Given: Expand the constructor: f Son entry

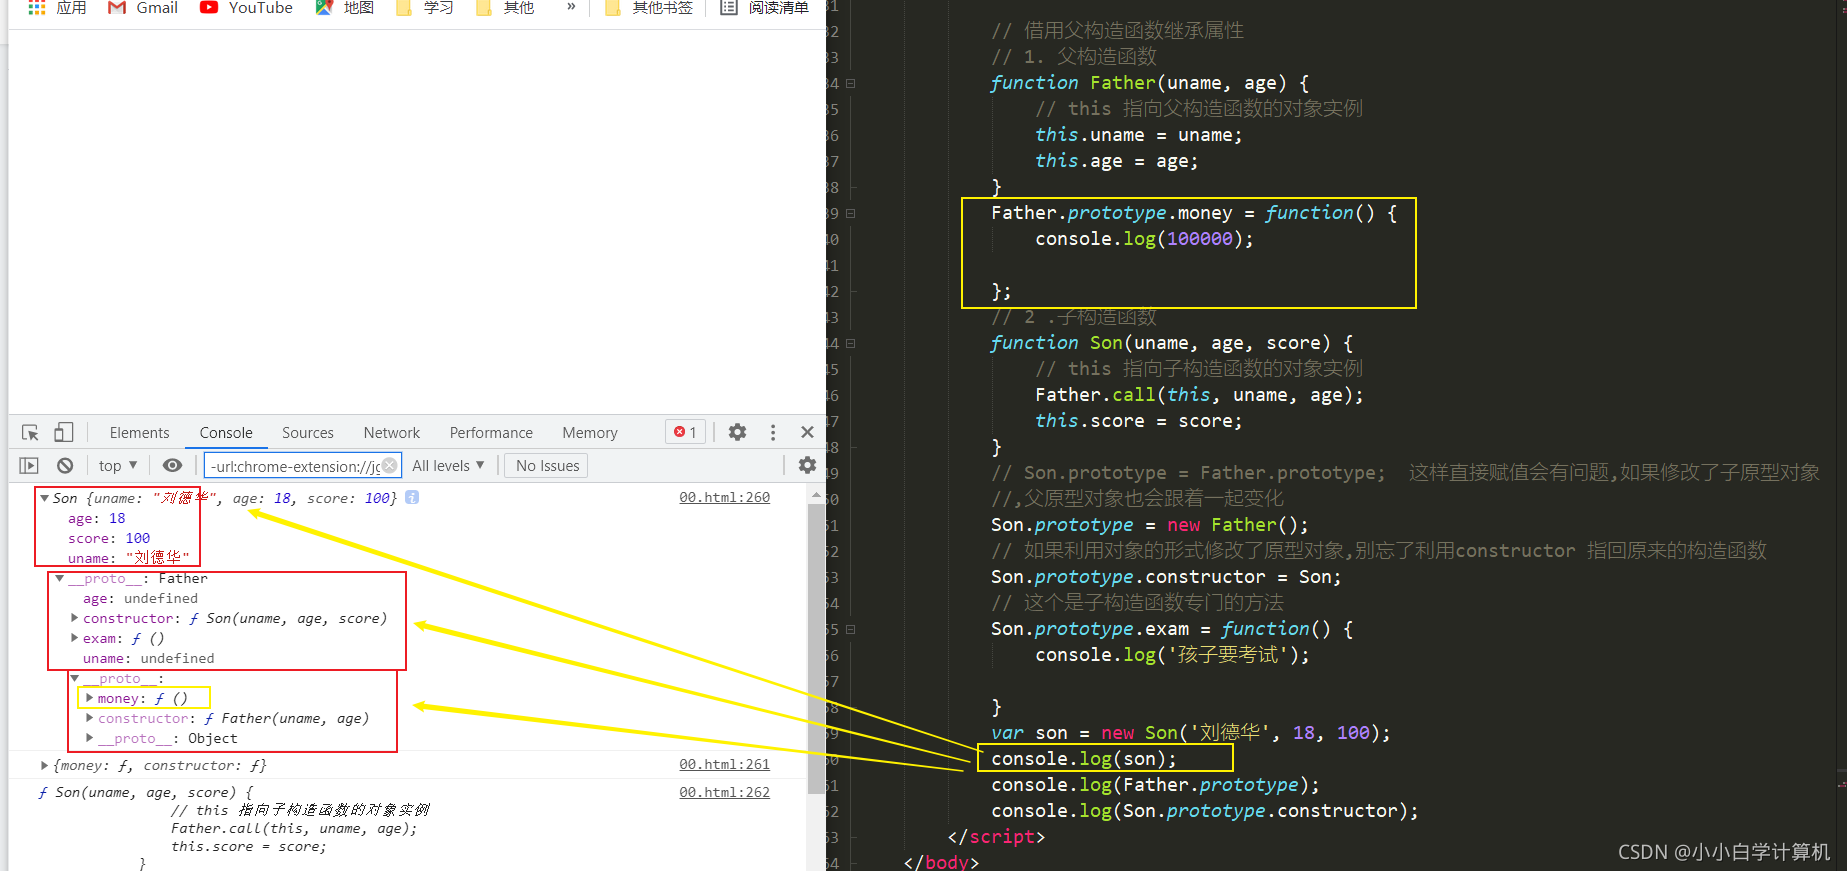Looking at the screenshot, I should coord(74,618).
